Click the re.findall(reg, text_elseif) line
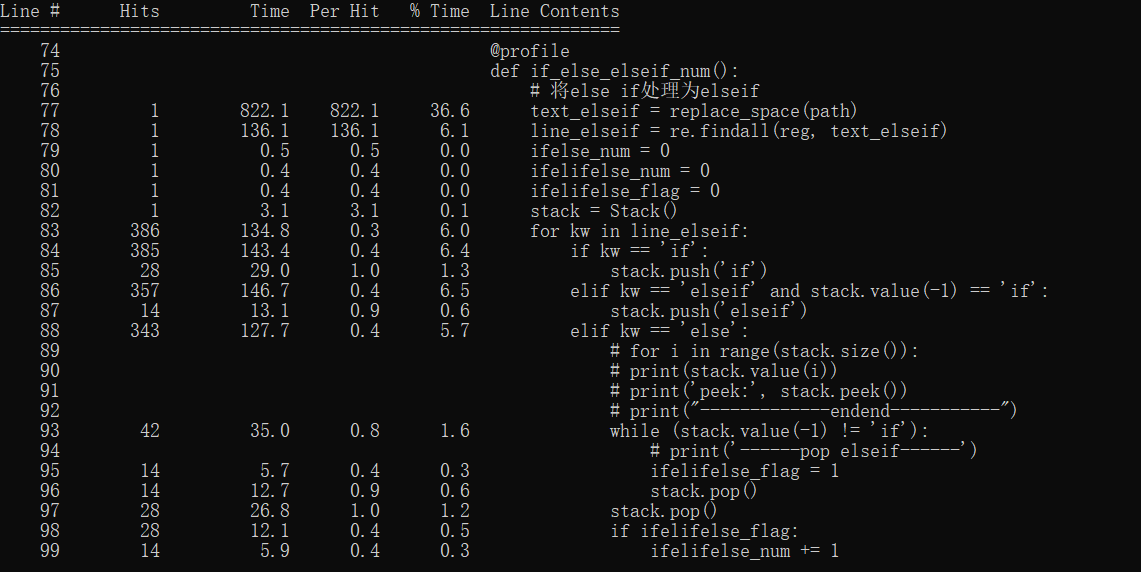 (738, 131)
